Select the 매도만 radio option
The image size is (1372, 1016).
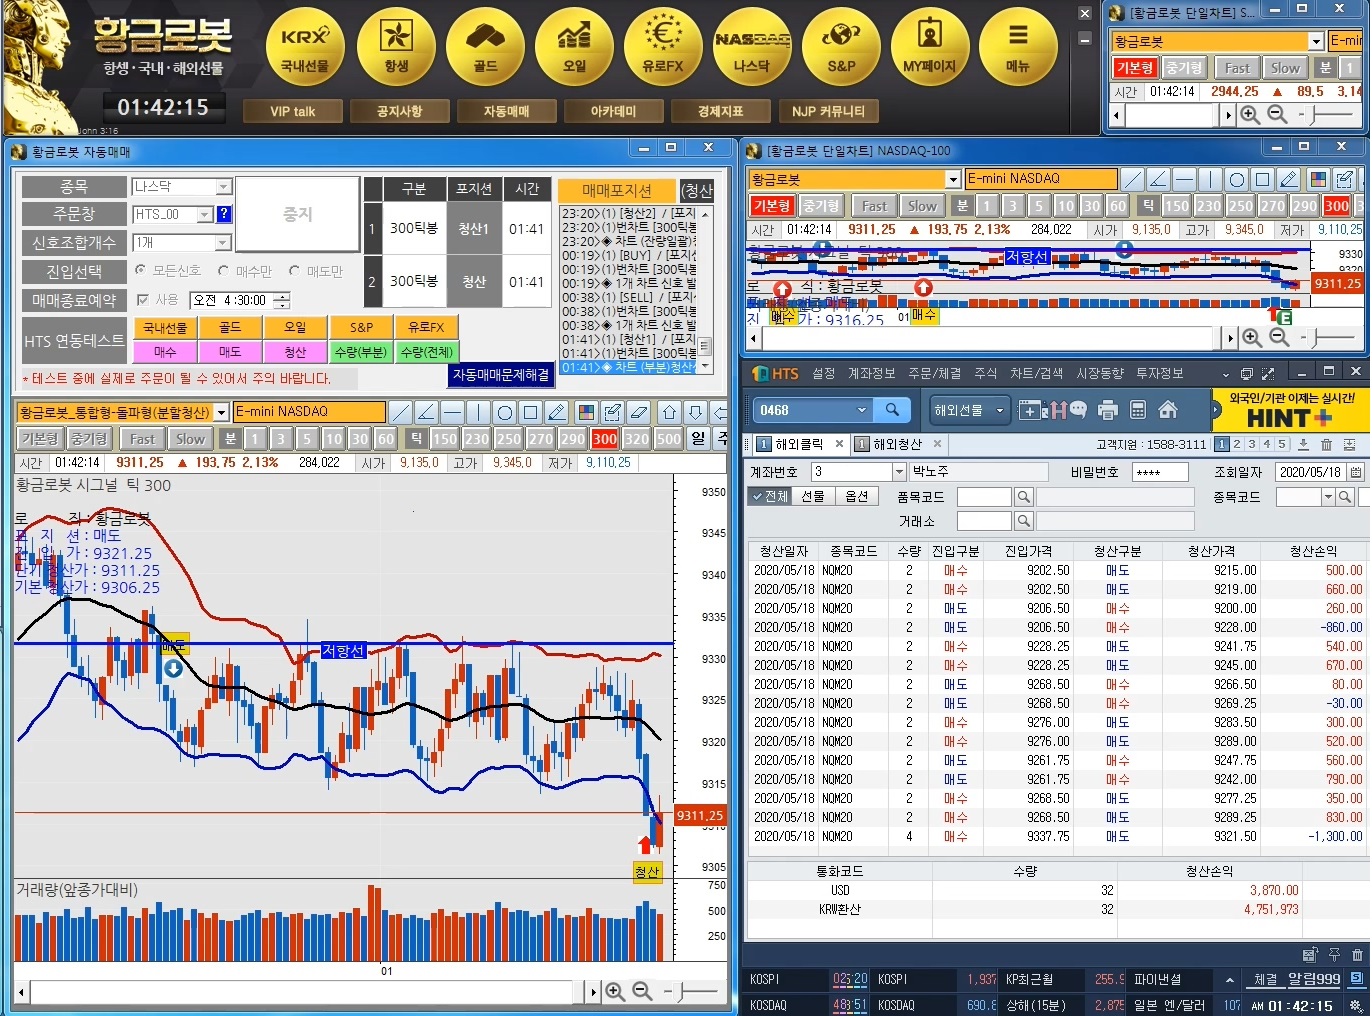click(x=294, y=270)
